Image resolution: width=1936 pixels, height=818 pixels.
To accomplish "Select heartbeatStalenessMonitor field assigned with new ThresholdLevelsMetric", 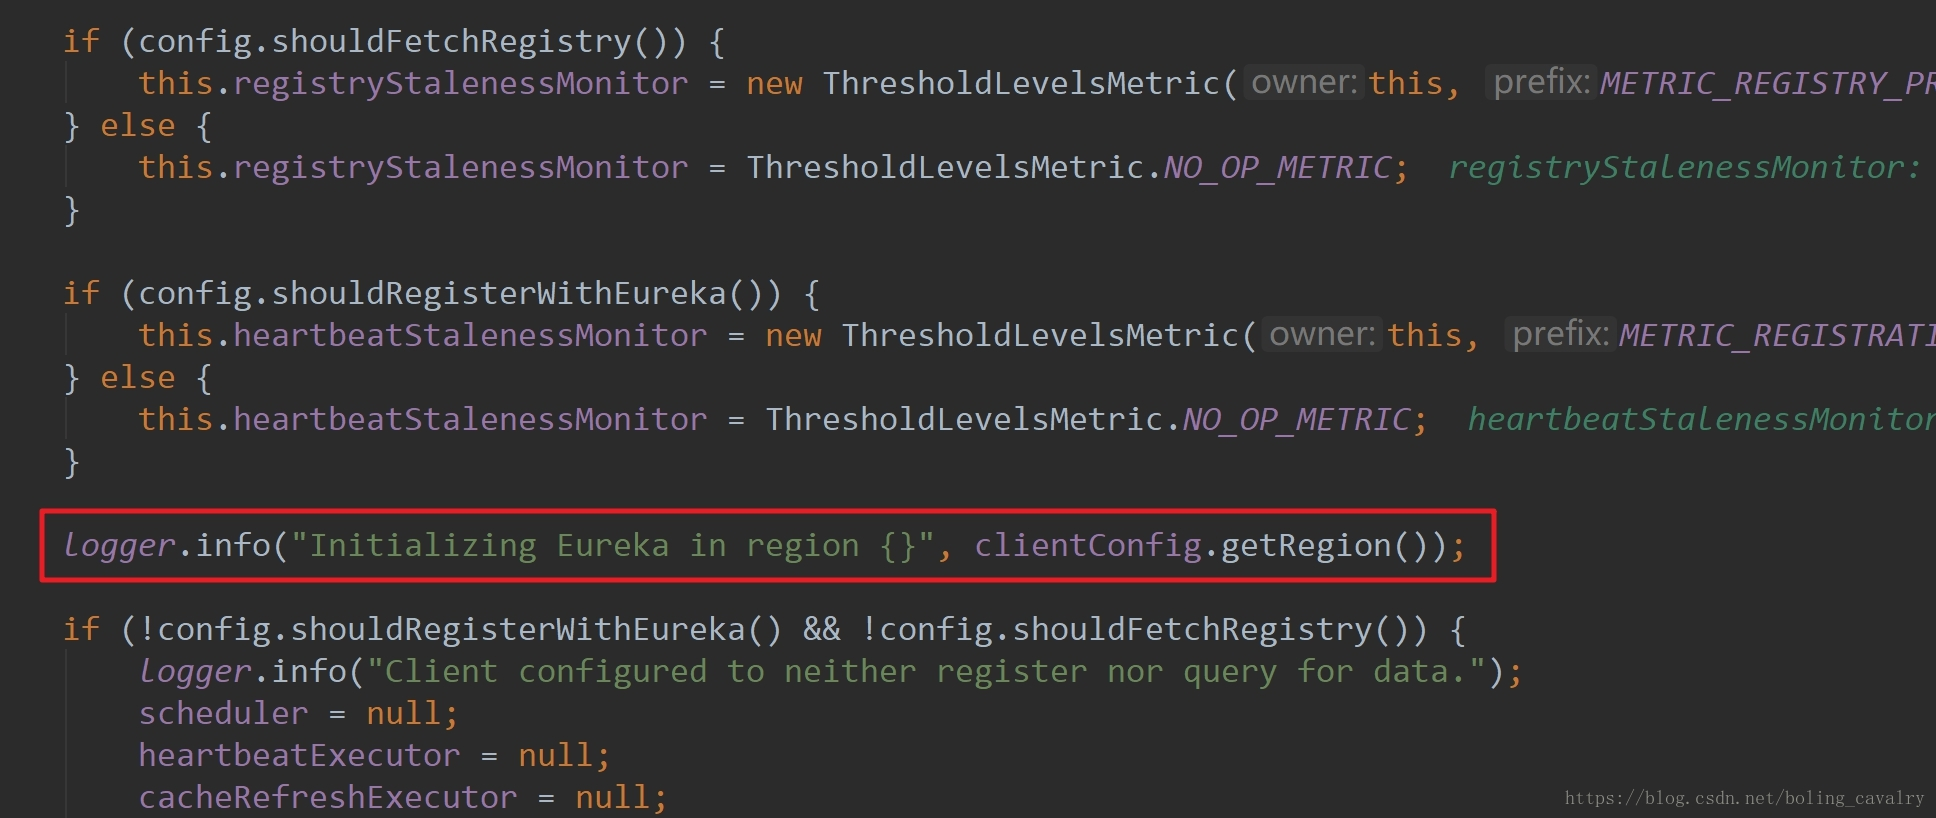I will 470,335.
